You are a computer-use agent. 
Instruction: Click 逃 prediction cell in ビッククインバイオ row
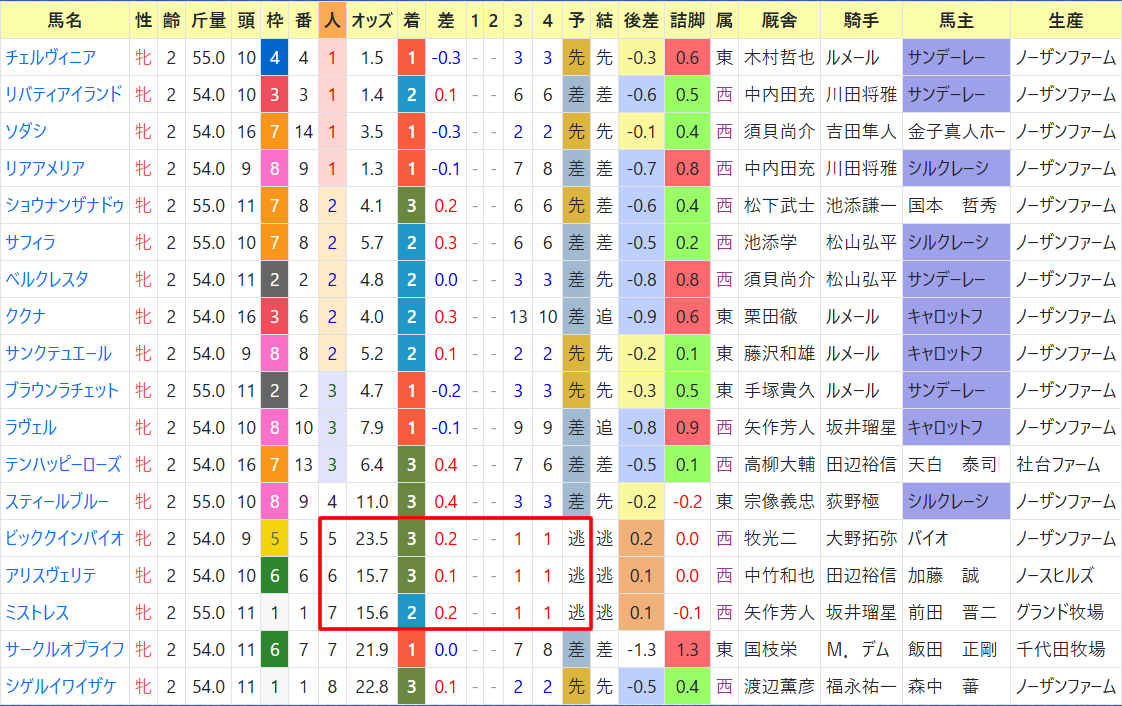(577, 539)
